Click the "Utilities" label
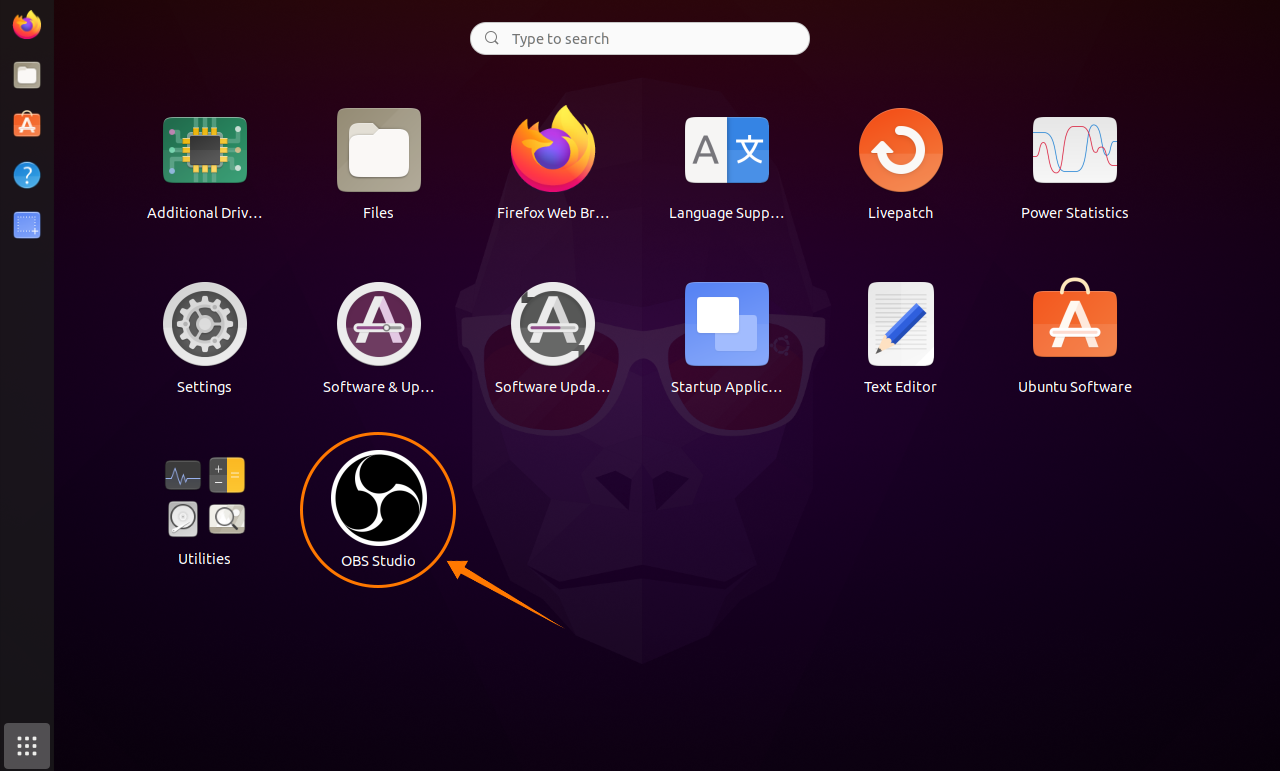The width and height of the screenshot is (1280, 771). click(x=205, y=559)
